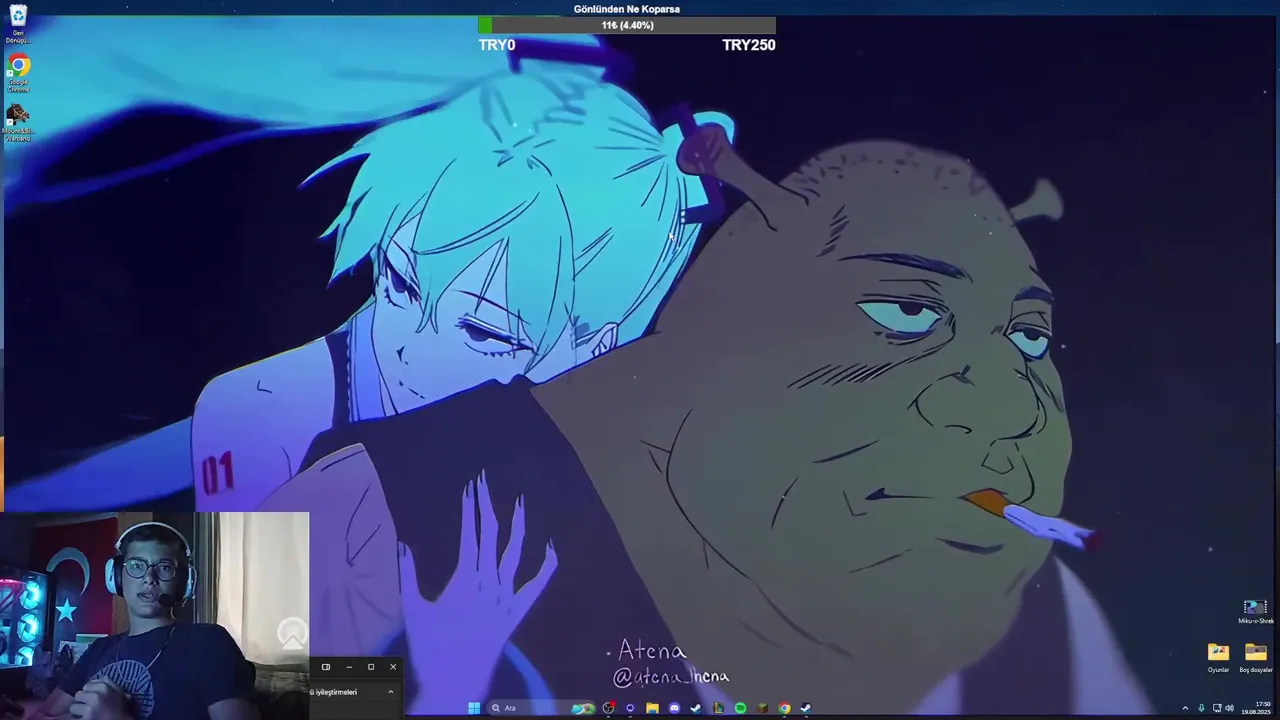This screenshot has height=720, width=1280.
Task: Open the Miku-x-Shrek video file
Action: click(1255, 612)
